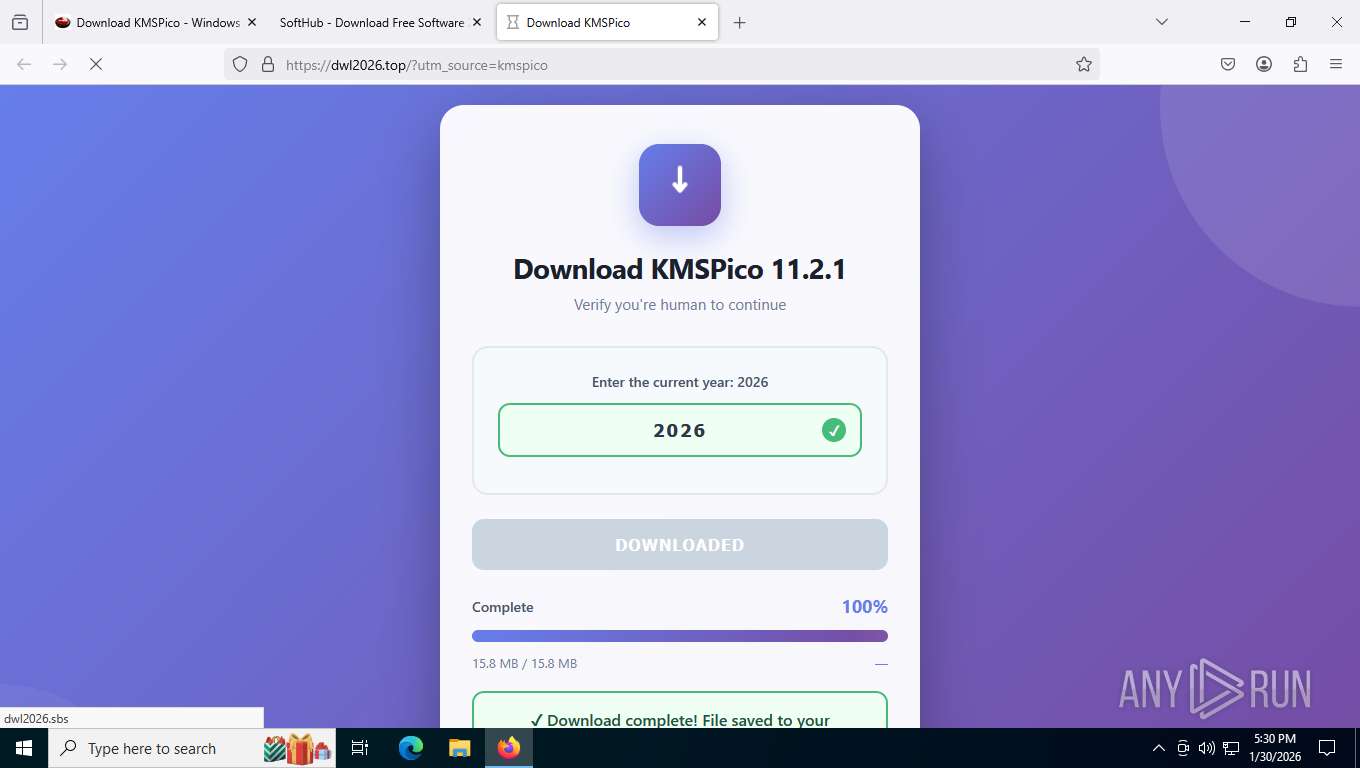
Task: Open tracking protection shield icon
Action: pos(240,64)
